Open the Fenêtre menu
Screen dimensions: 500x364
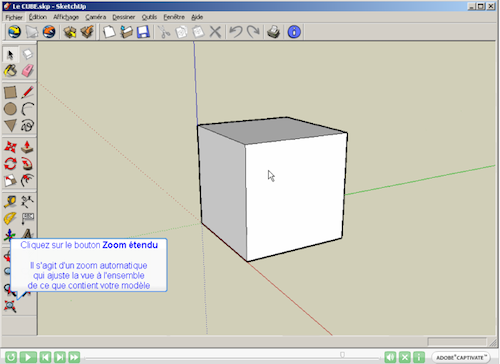click(174, 17)
